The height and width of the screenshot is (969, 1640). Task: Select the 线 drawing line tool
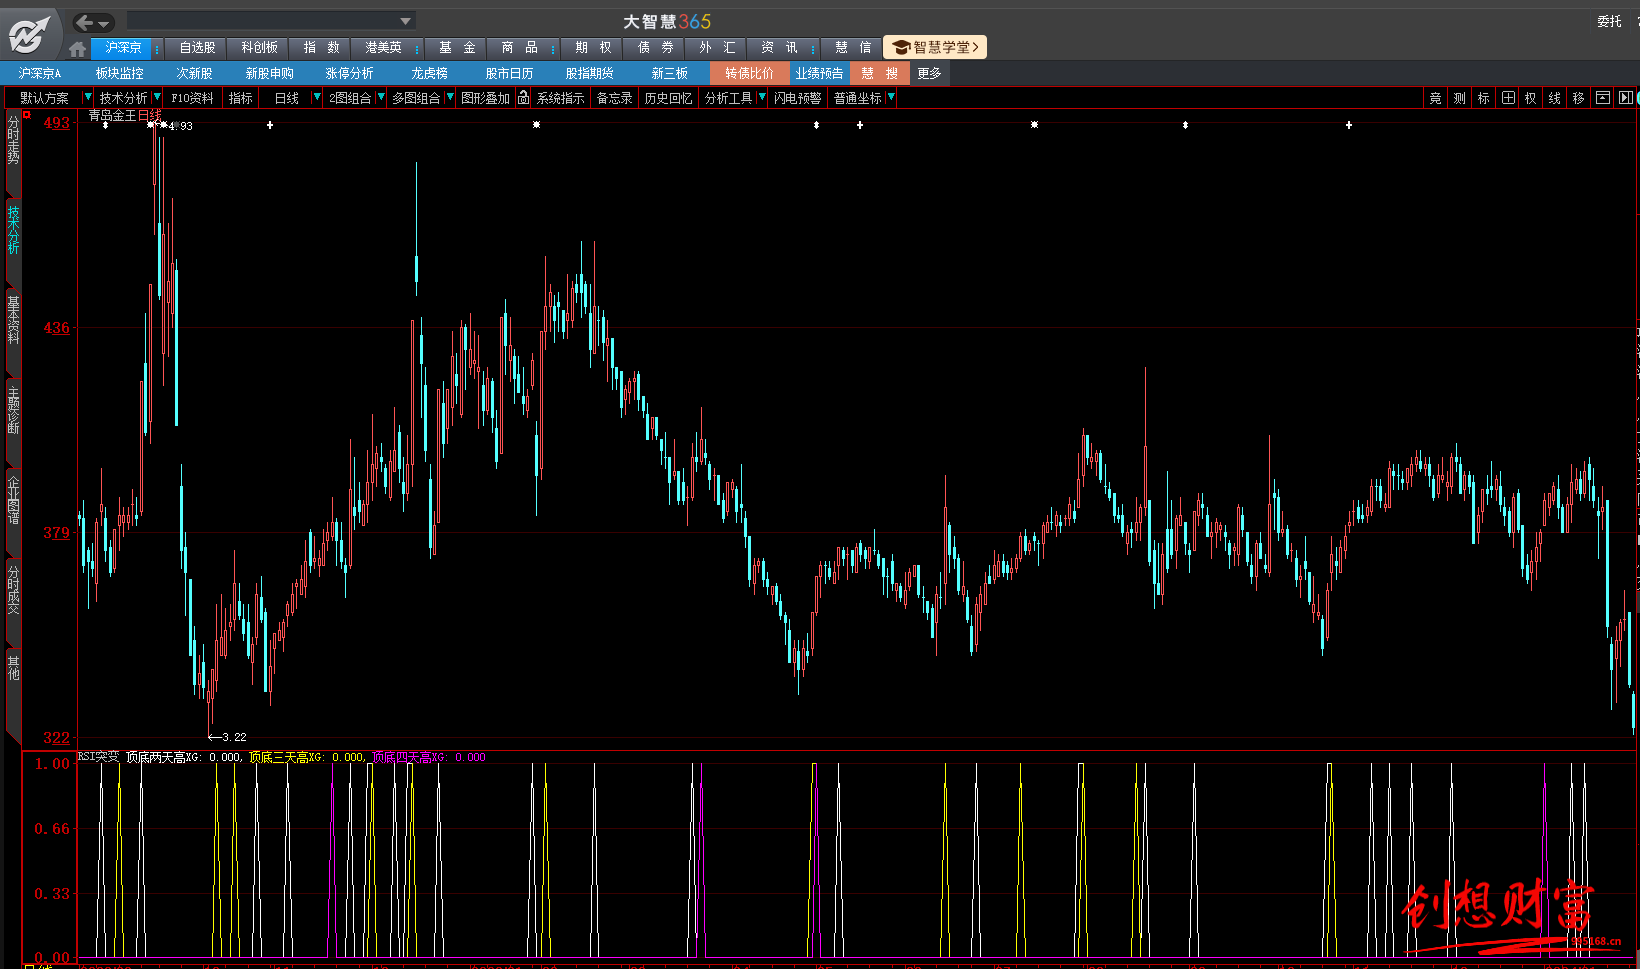(1554, 98)
